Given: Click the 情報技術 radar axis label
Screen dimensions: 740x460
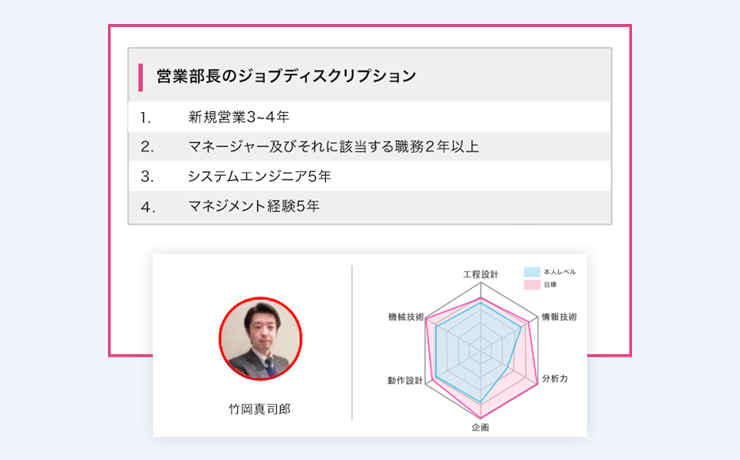Looking at the screenshot, I should [x=559, y=317].
